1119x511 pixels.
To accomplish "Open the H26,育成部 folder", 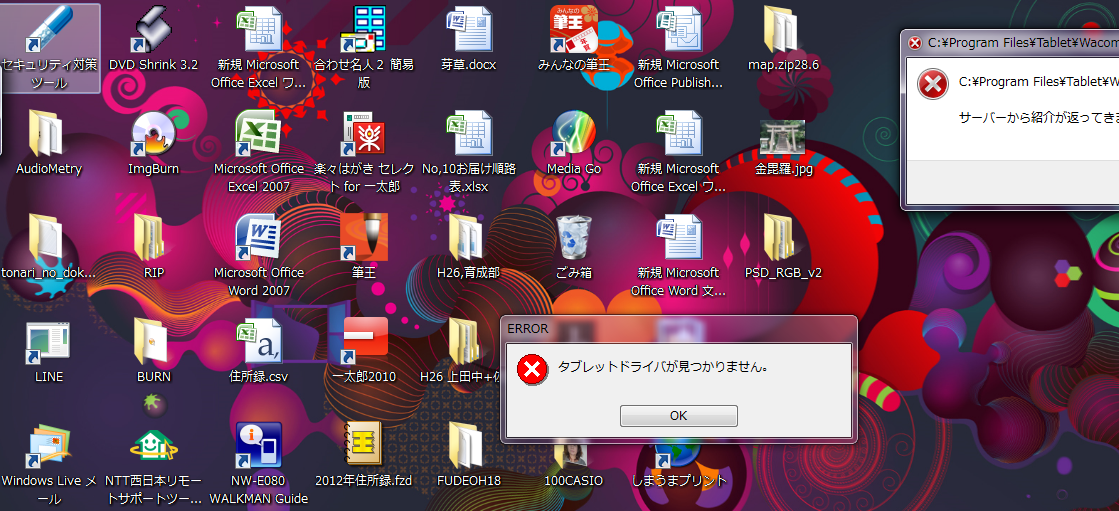I will pos(469,247).
